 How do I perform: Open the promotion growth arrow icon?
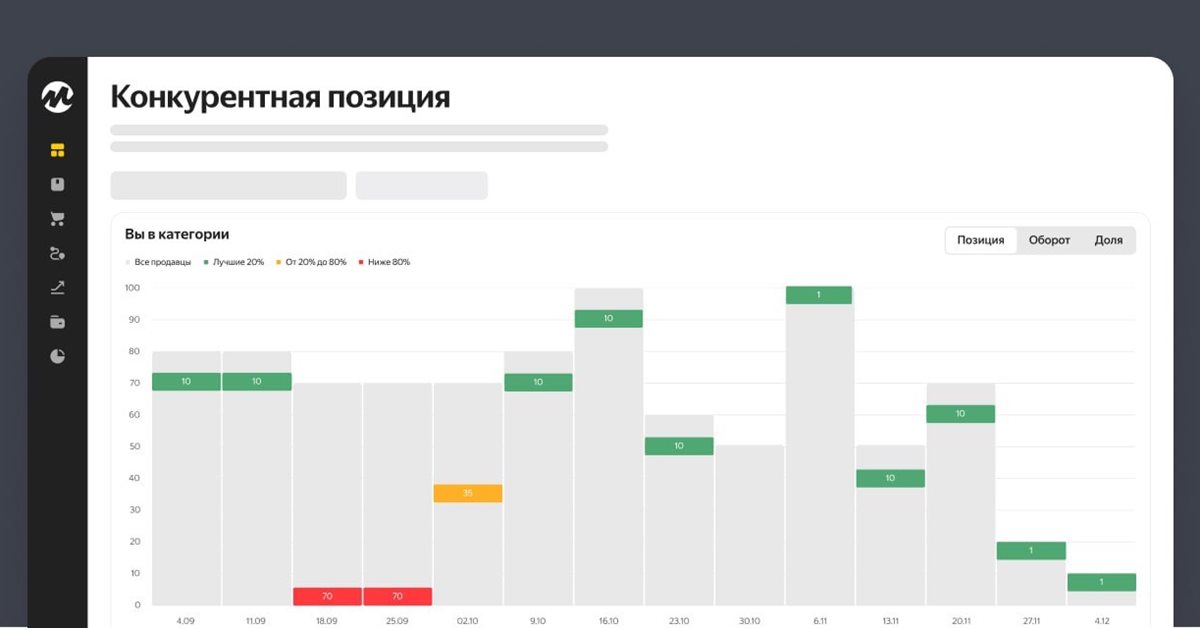57,288
